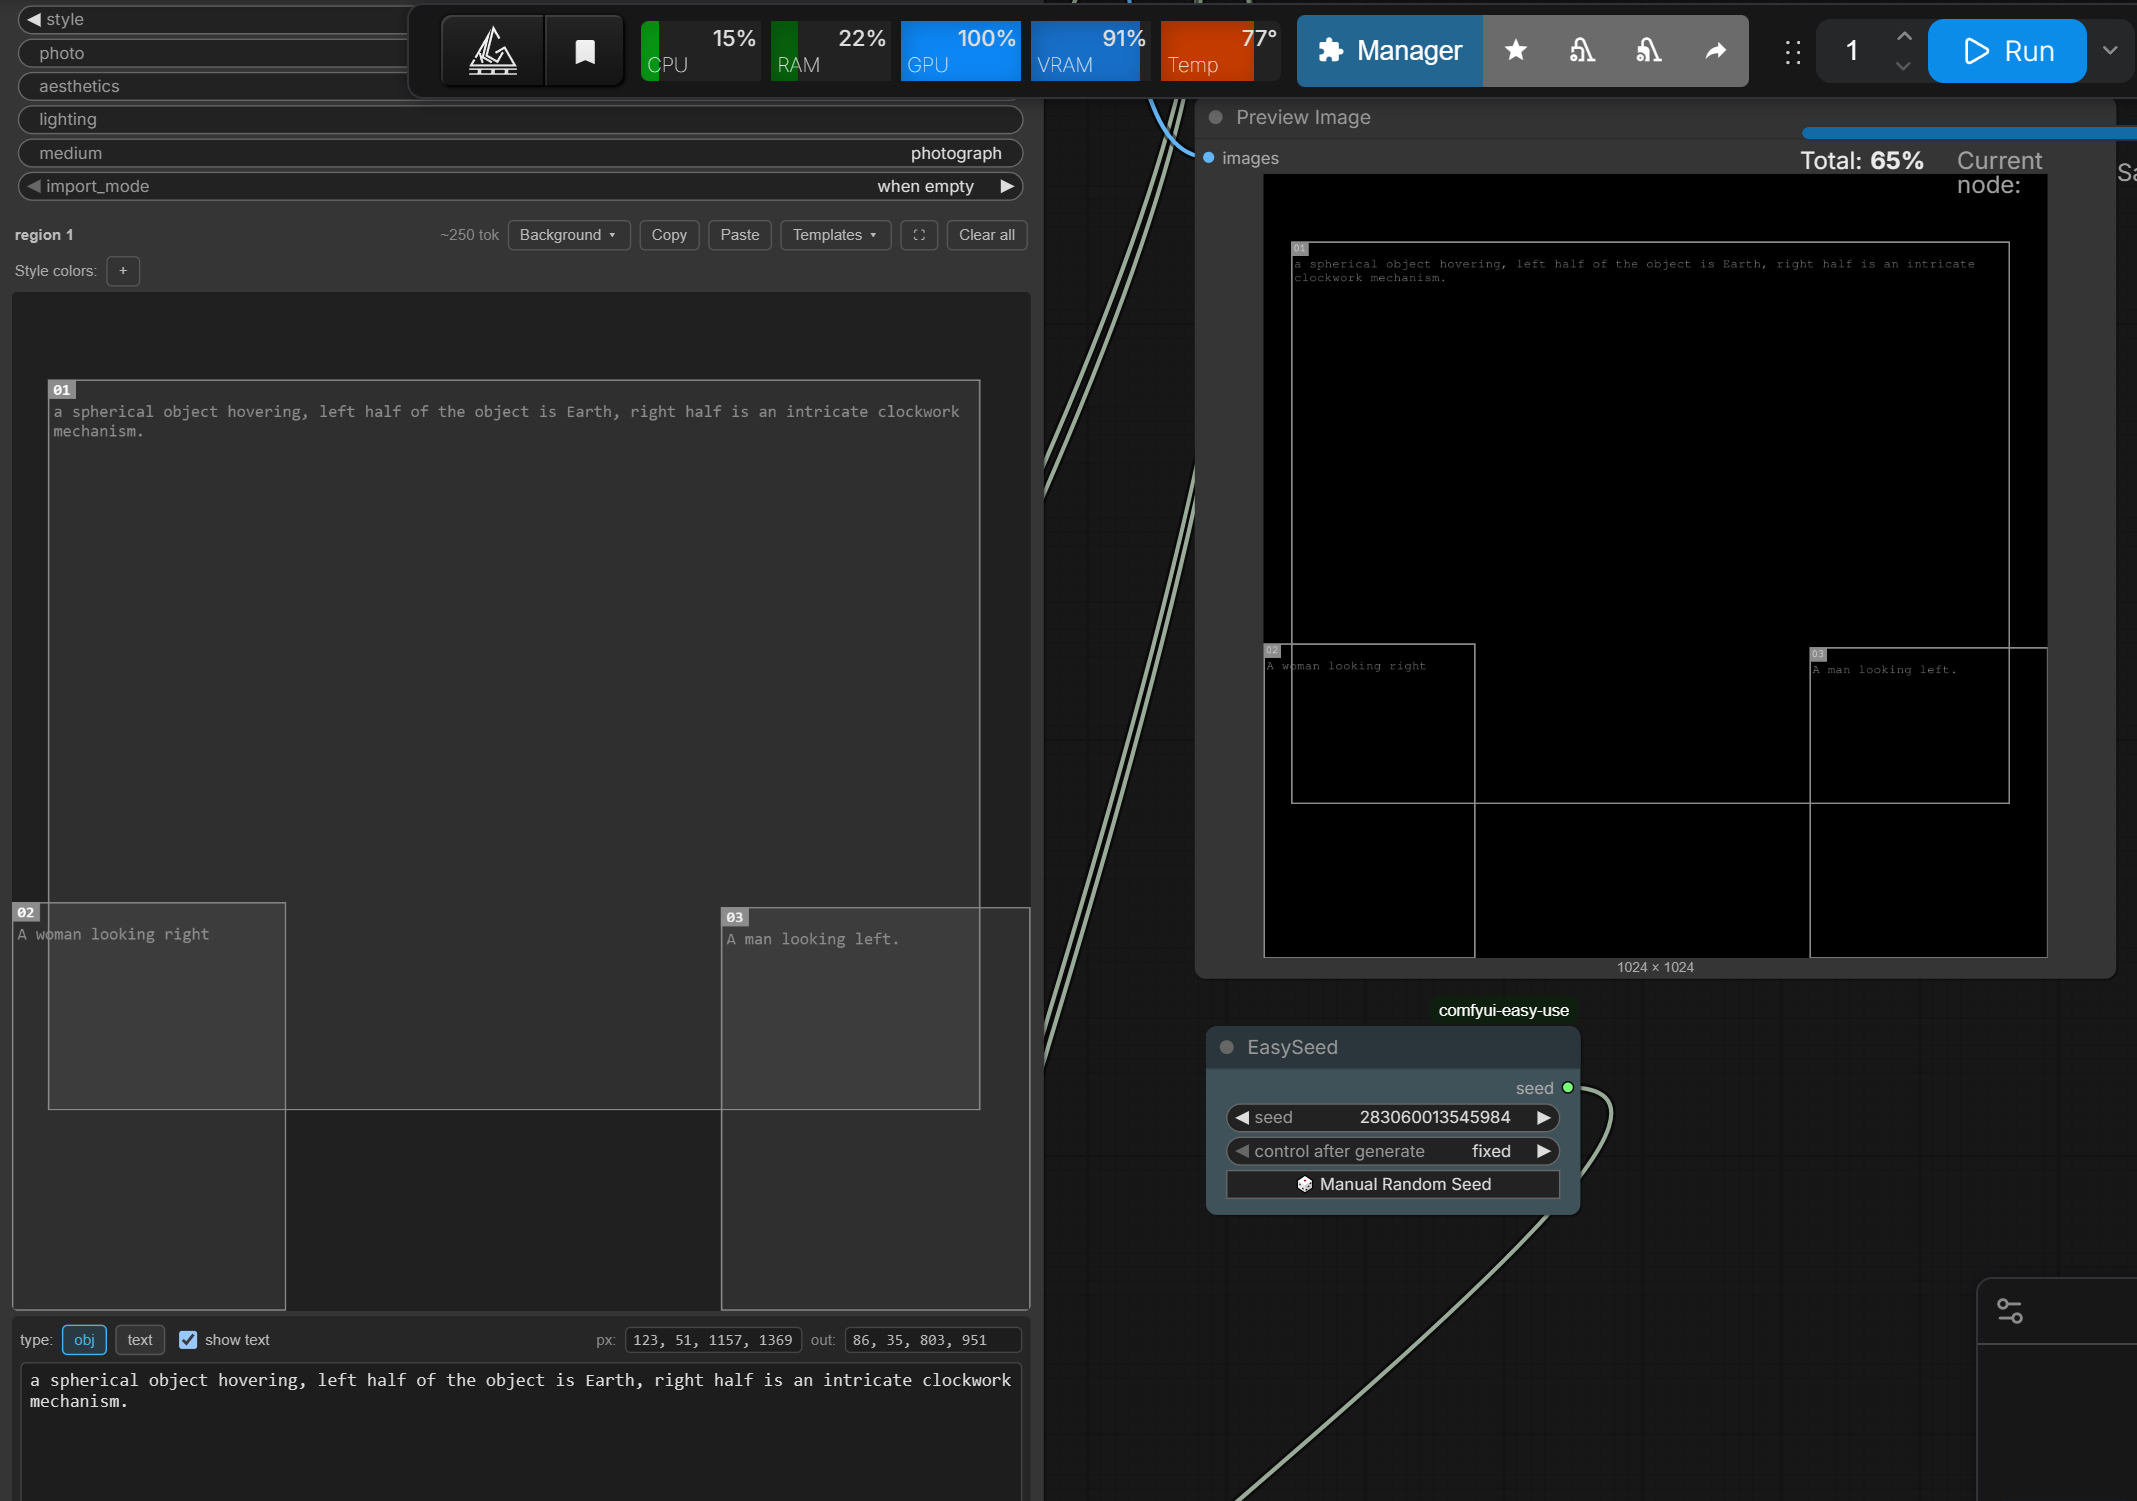Decrement the queue batch count
This screenshot has width=2137, height=1501.
[1903, 66]
